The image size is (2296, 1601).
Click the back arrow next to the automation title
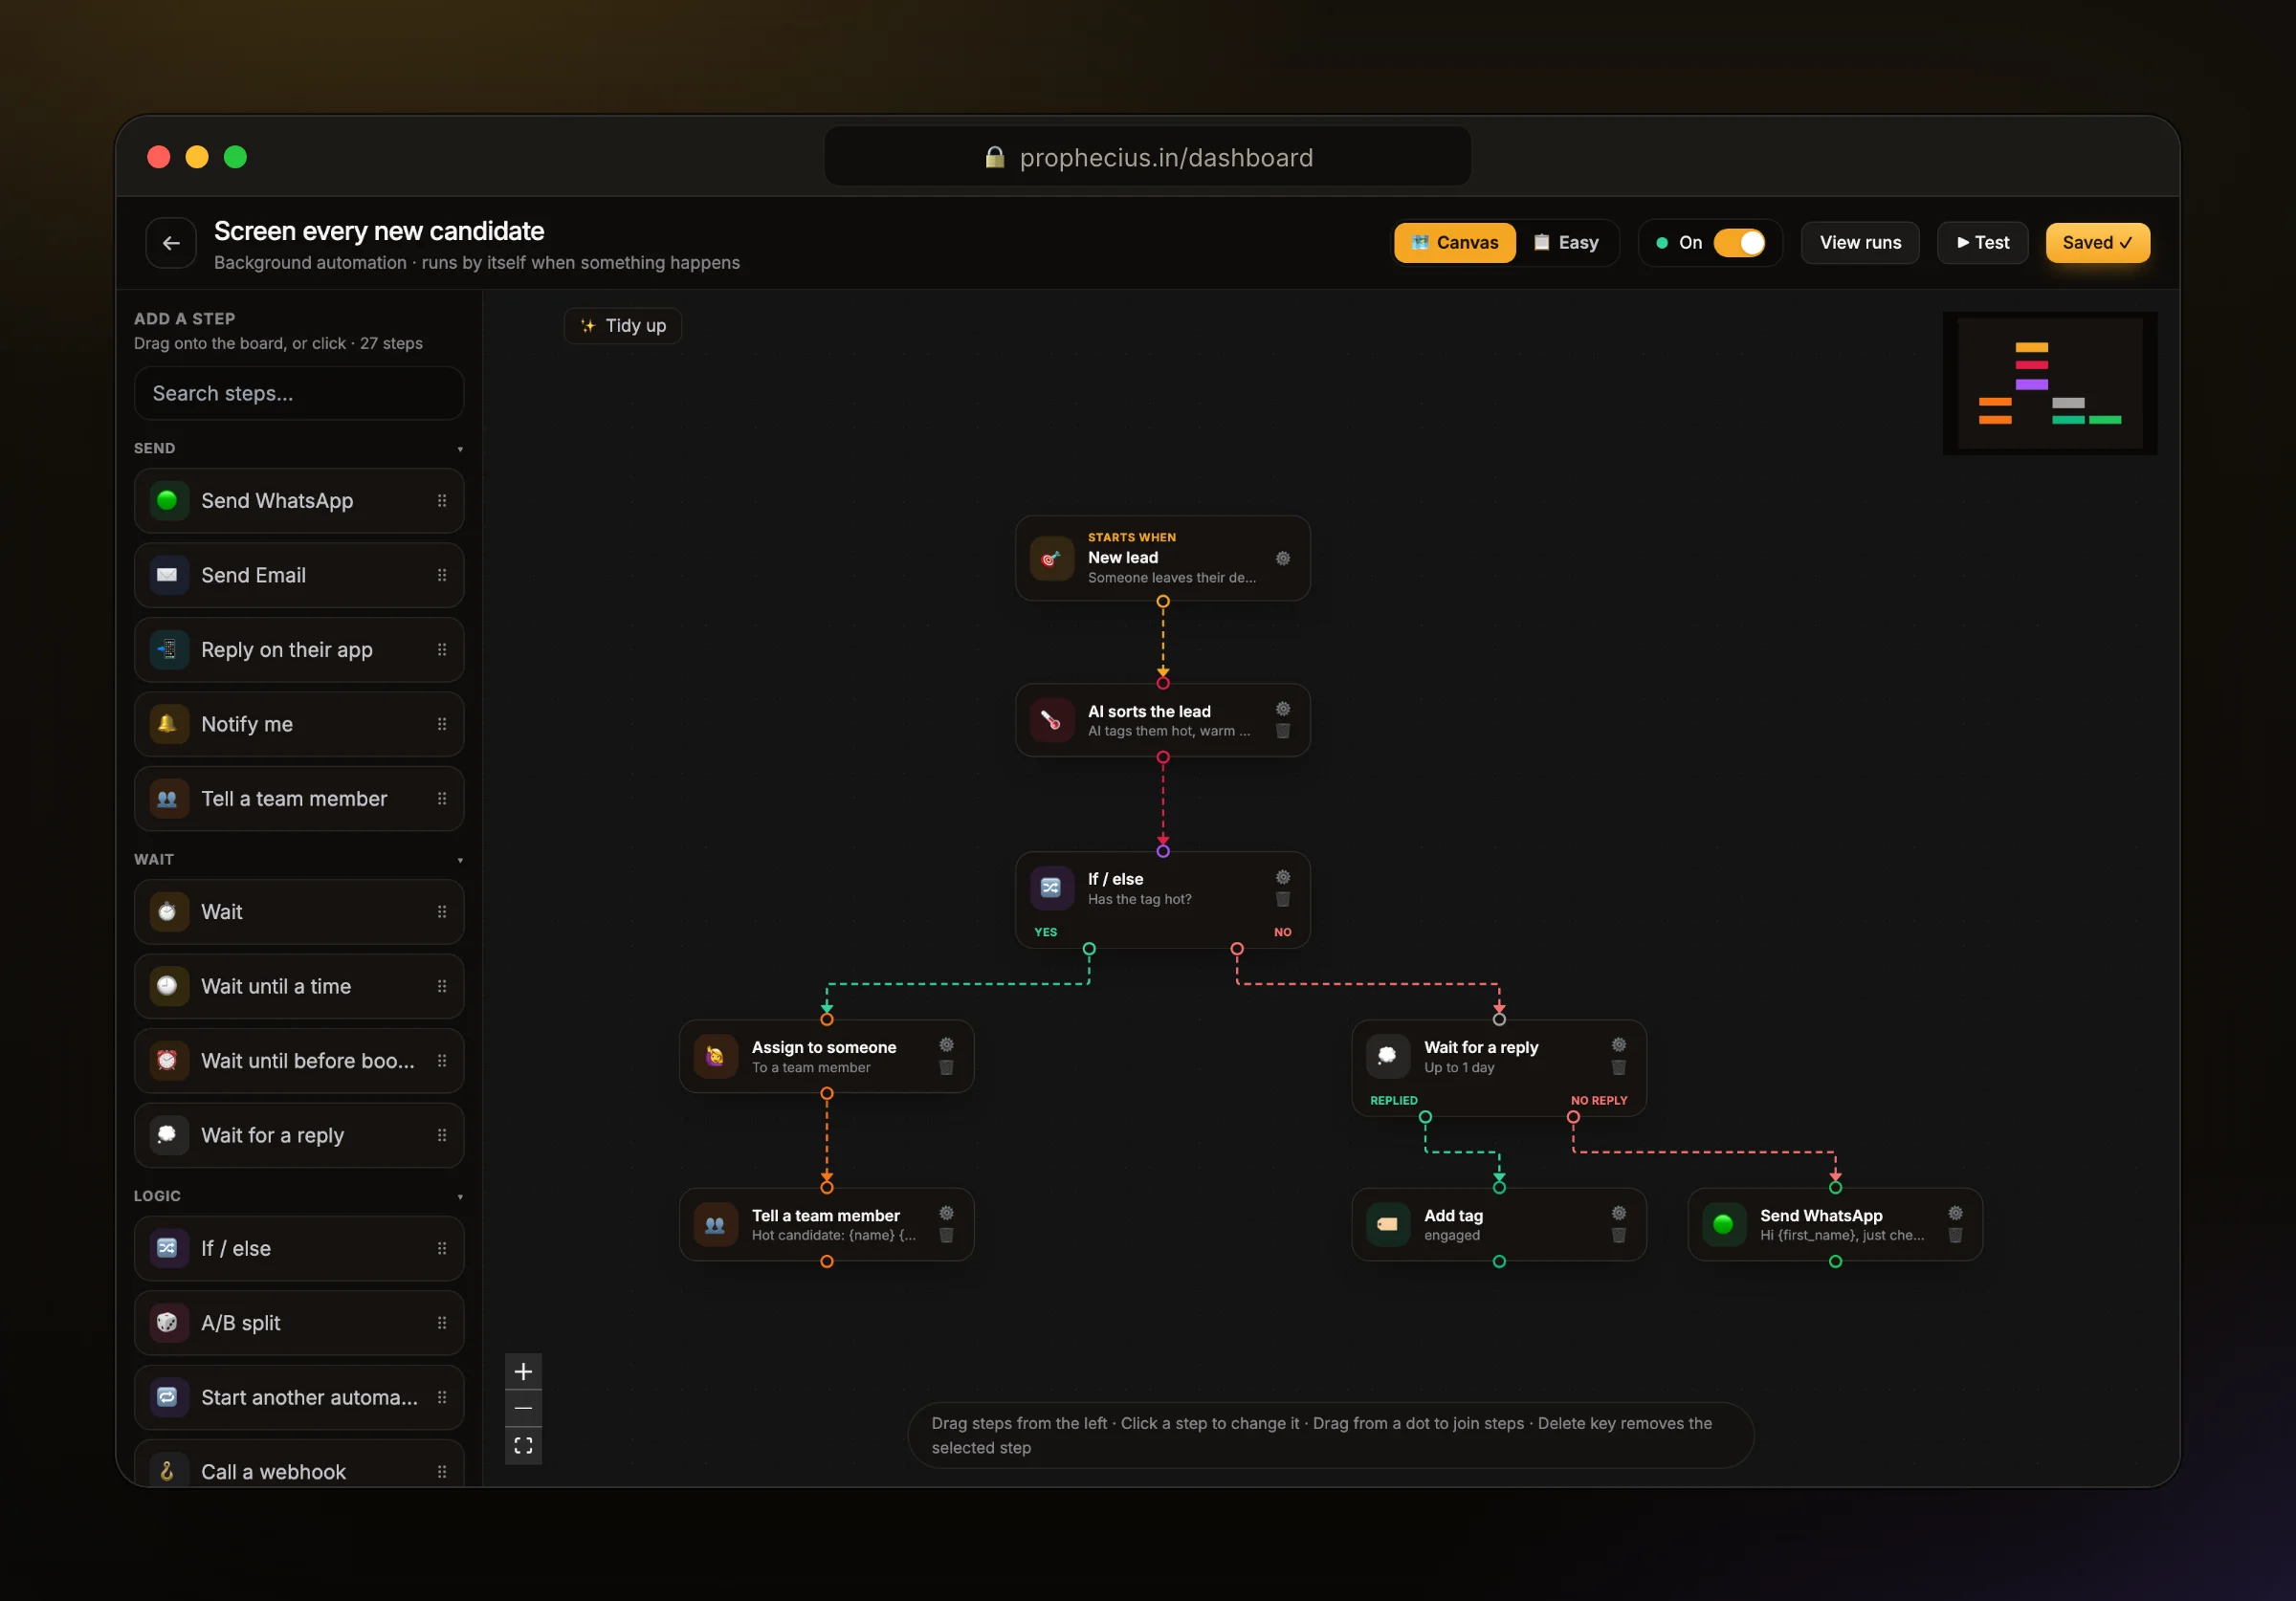(171, 243)
